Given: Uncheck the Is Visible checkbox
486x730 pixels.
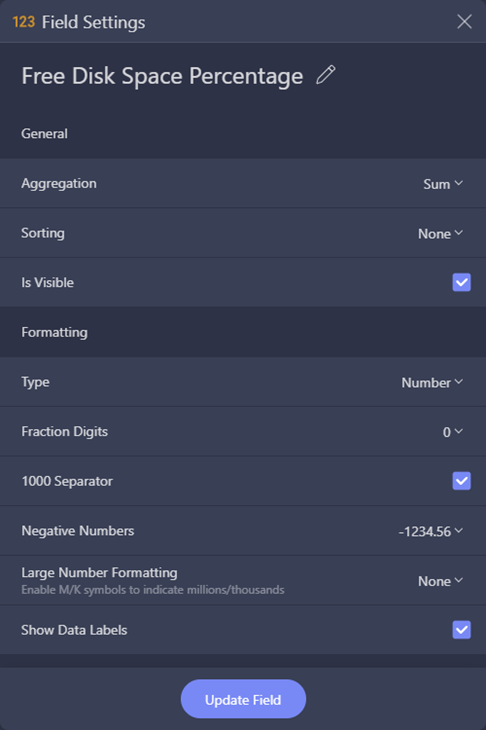Looking at the screenshot, I should coord(461,282).
